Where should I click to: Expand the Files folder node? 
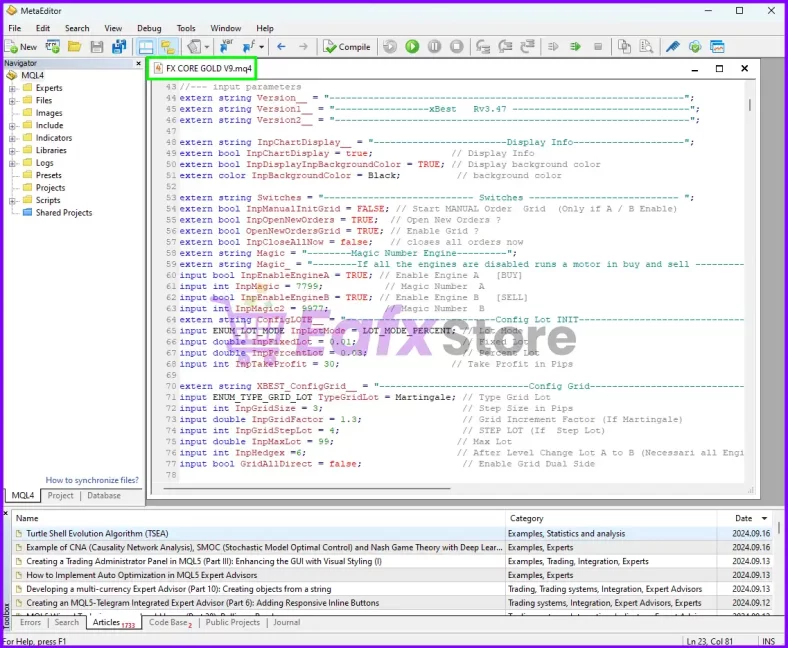tap(12, 101)
